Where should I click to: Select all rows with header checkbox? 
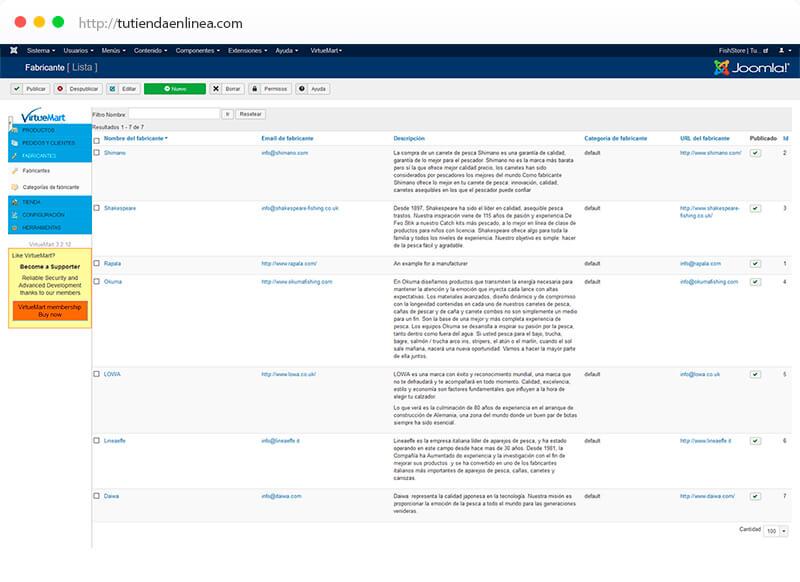(x=97, y=140)
